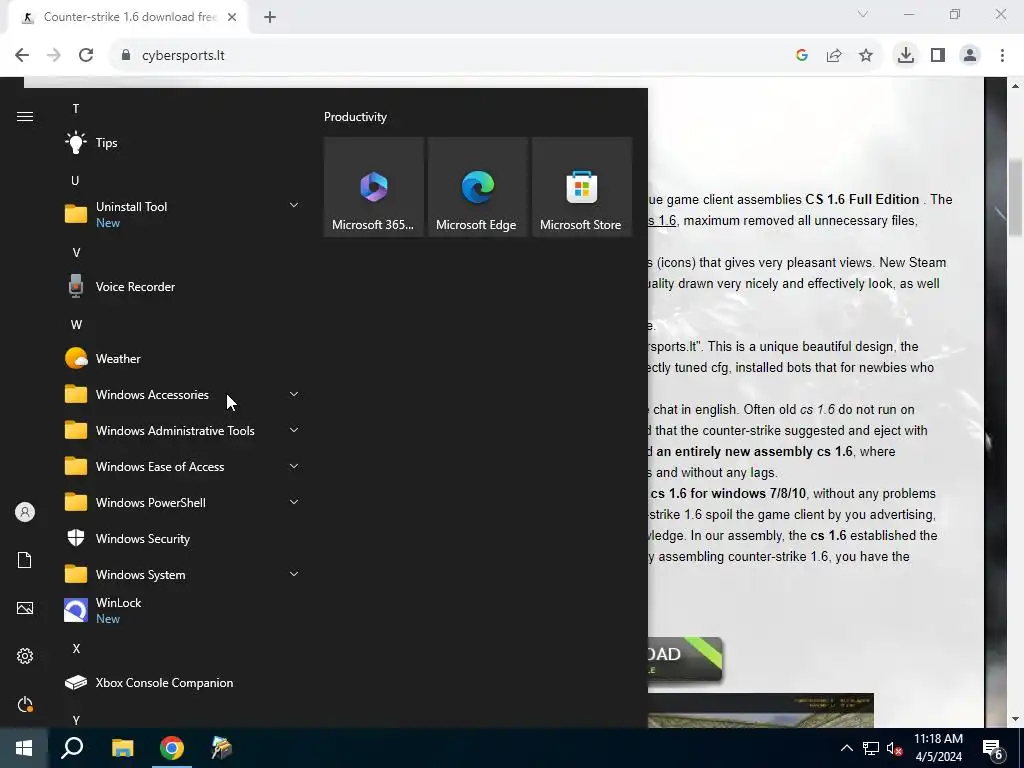Expand Windows PowerShell folder chevron
This screenshot has width=1024, height=768.
[294, 502]
